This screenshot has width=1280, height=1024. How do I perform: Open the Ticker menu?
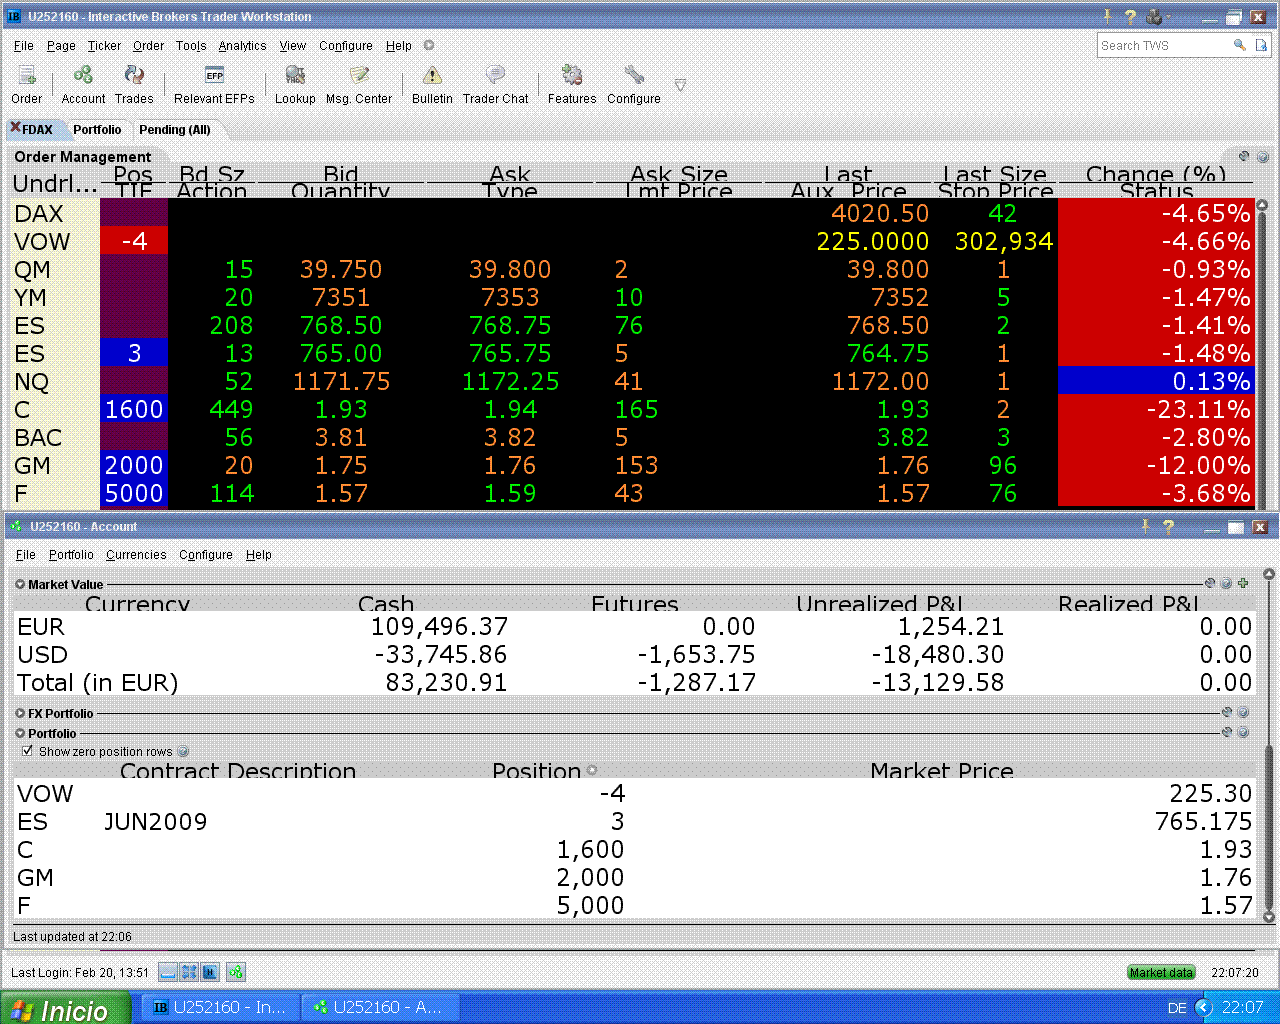click(104, 45)
